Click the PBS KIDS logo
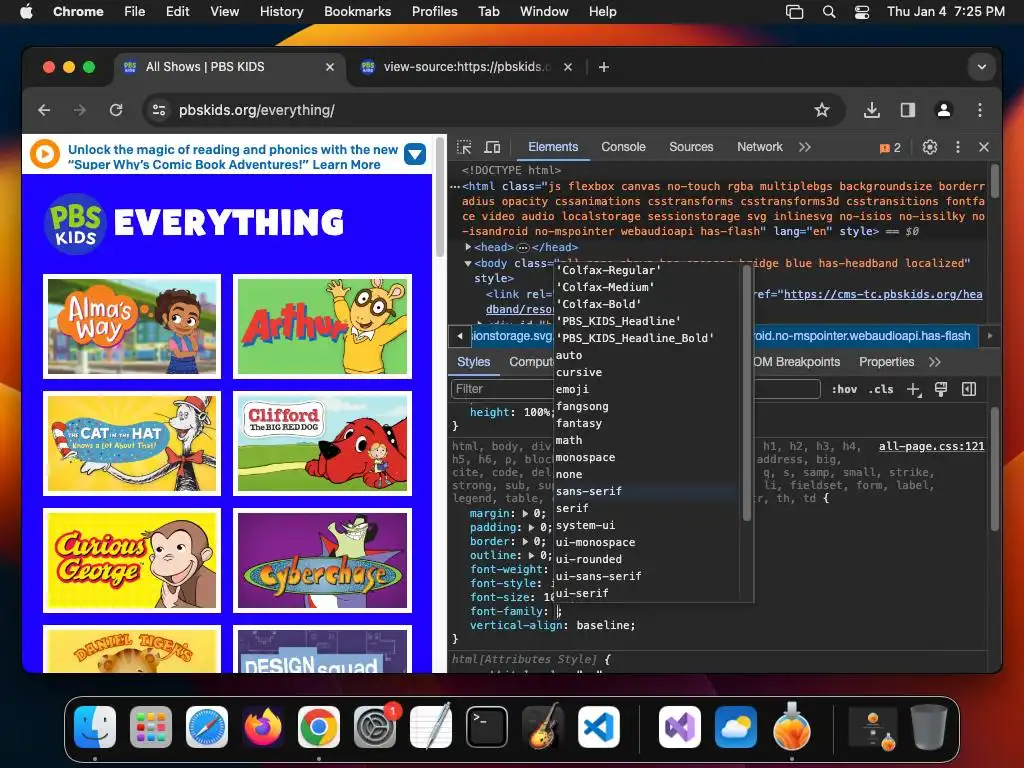The height and width of the screenshot is (768, 1024). click(75, 223)
